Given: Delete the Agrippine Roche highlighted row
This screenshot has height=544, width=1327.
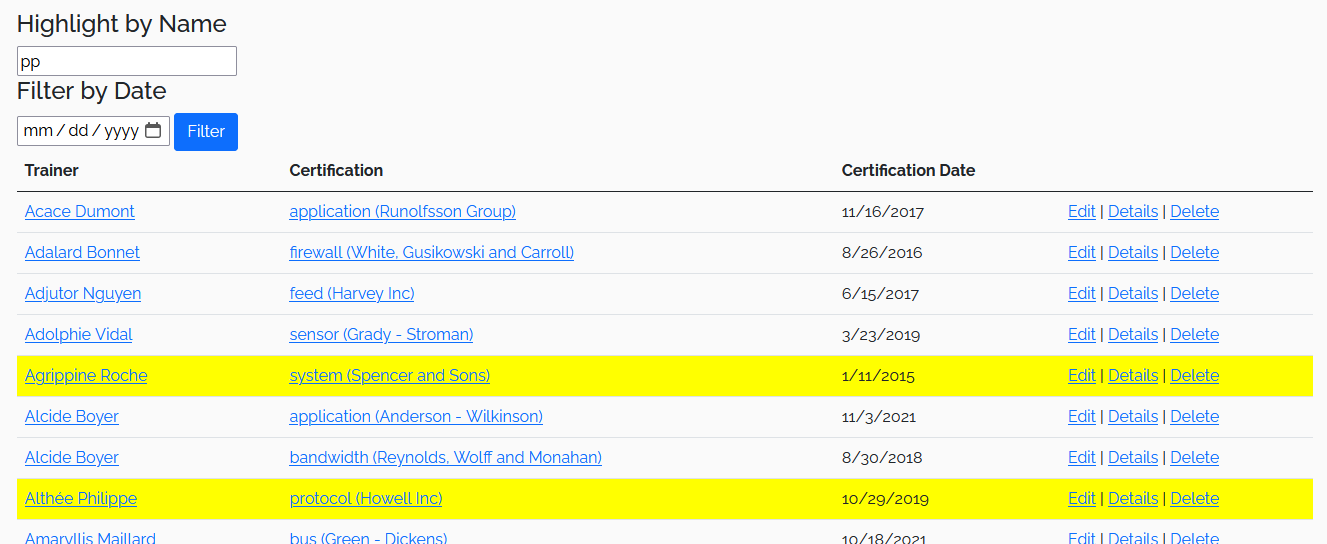Looking at the screenshot, I should [x=1195, y=376].
